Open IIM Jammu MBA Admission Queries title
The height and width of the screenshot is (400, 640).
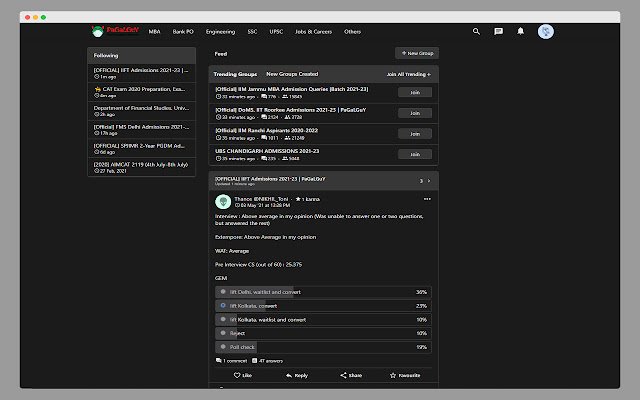pos(291,89)
